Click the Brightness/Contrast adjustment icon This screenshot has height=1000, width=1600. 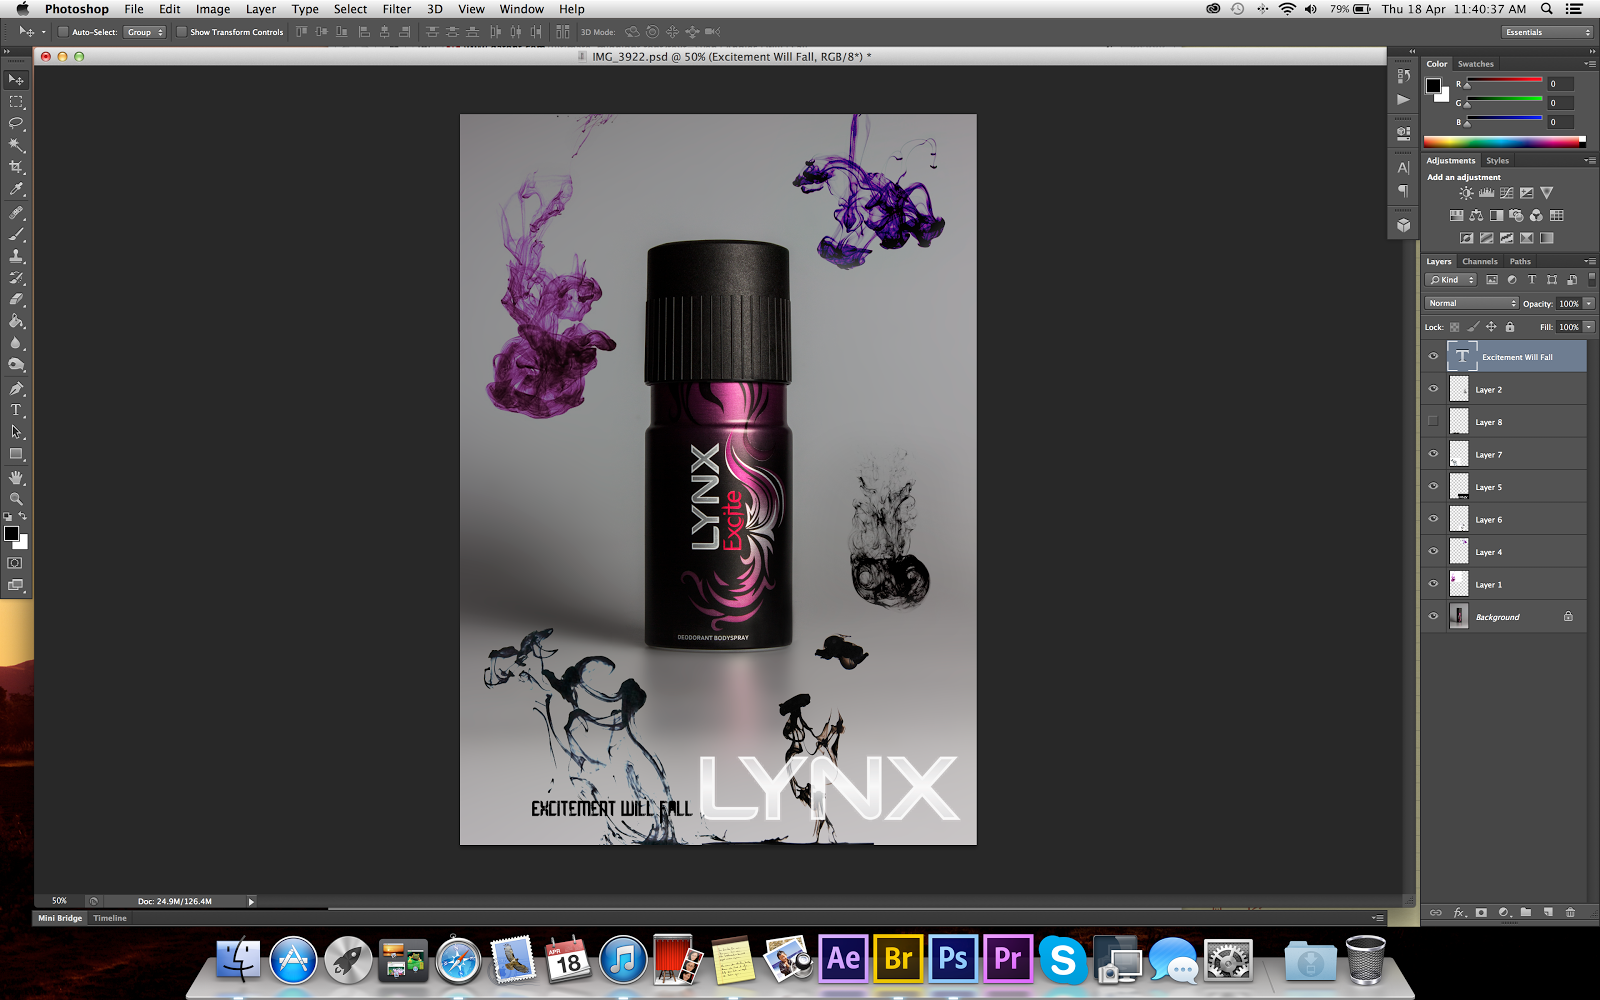[1466, 193]
